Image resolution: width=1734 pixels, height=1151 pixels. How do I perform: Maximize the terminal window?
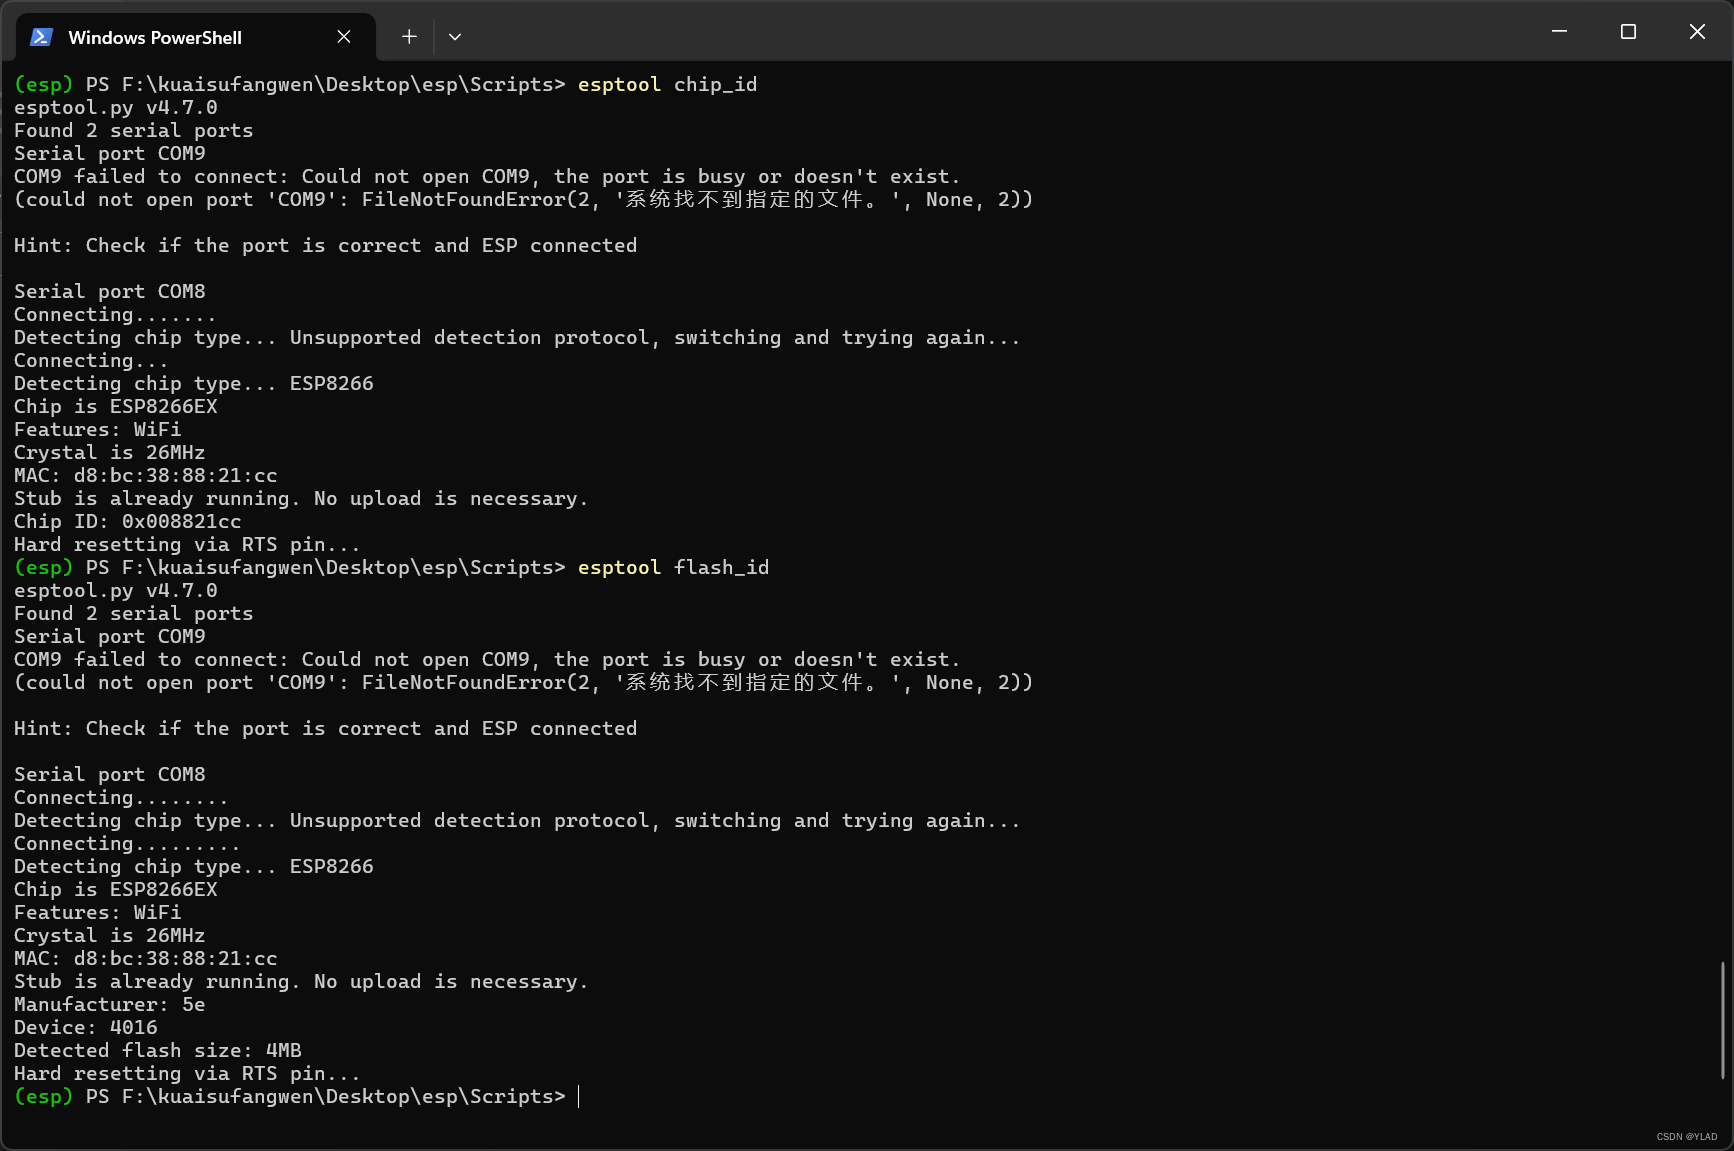[1628, 32]
